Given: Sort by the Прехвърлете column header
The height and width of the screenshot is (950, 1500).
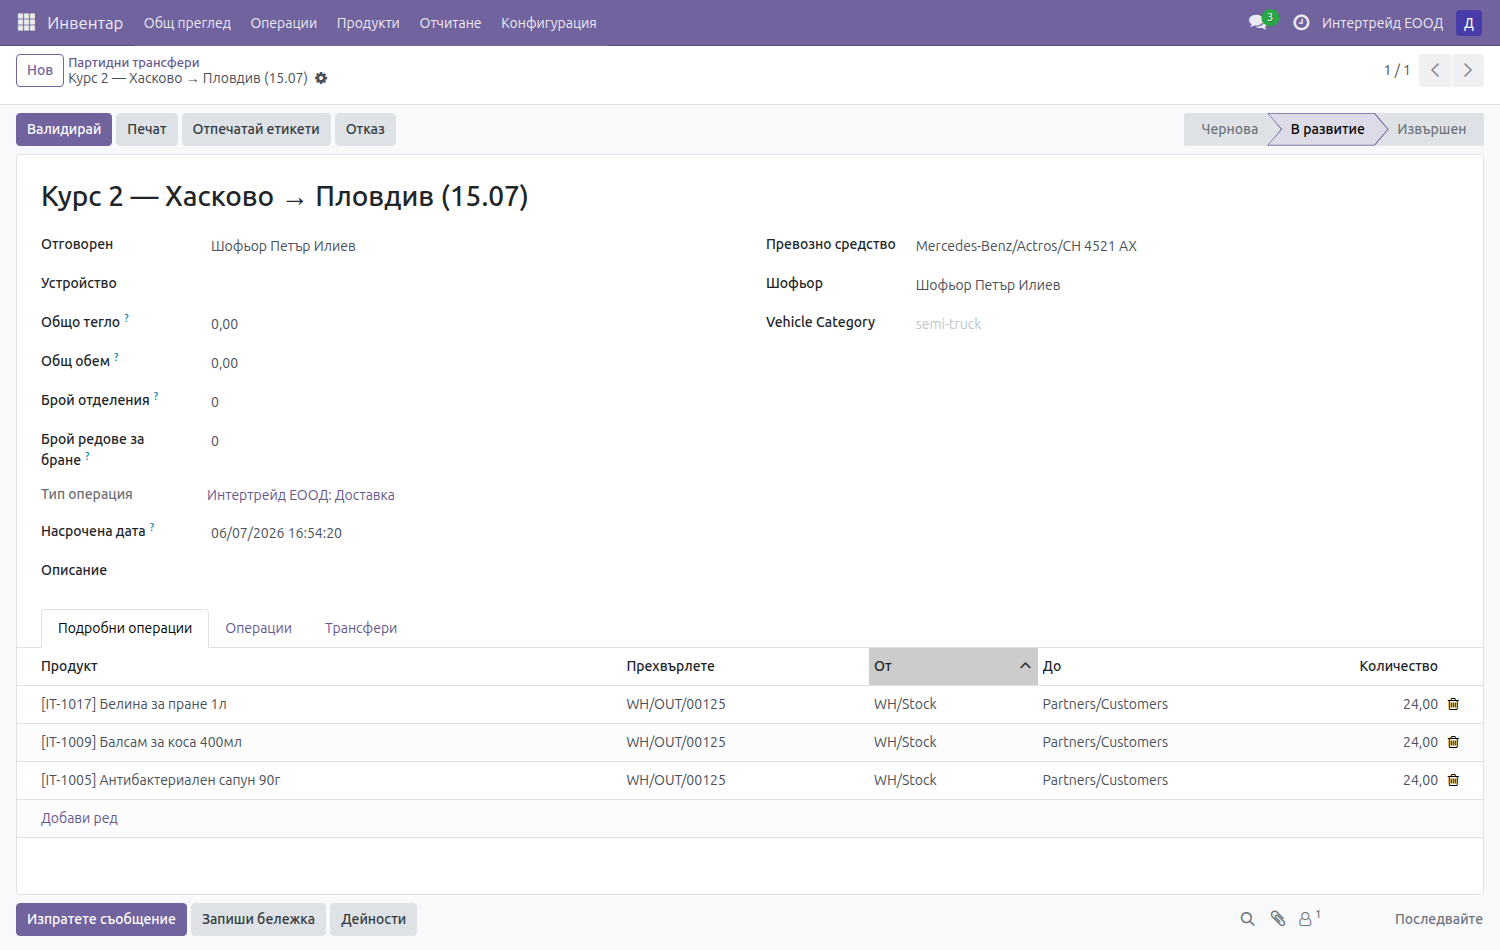Looking at the screenshot, I should [x=745, y=666].
